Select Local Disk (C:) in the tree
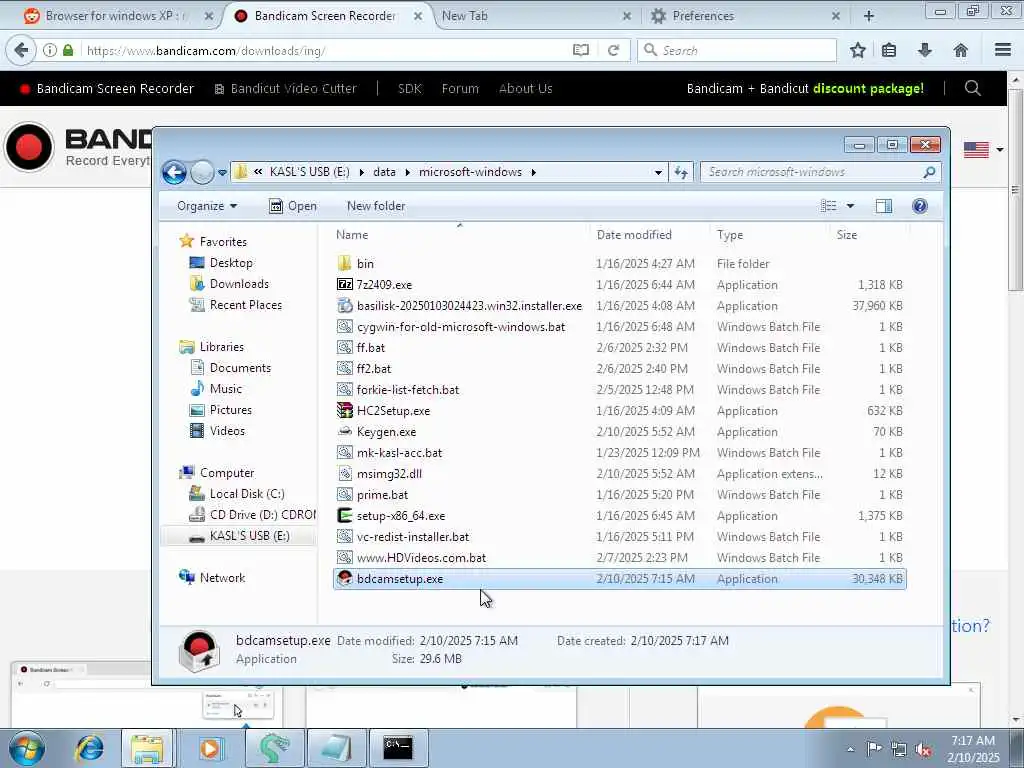This screenshot has width=1024, height=768. click(x=236, y=494)
